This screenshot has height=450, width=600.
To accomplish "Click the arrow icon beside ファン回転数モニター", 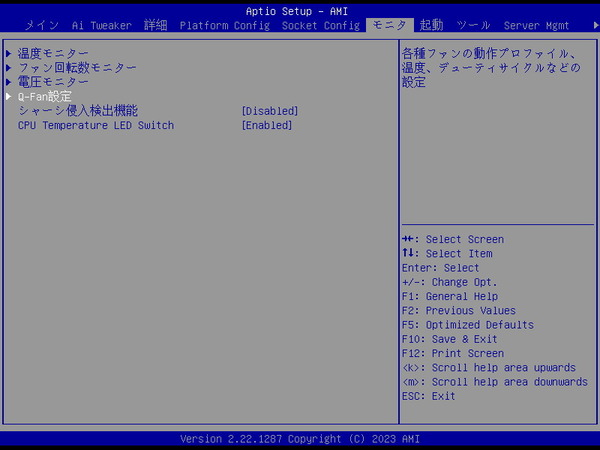I will (9, 68).
